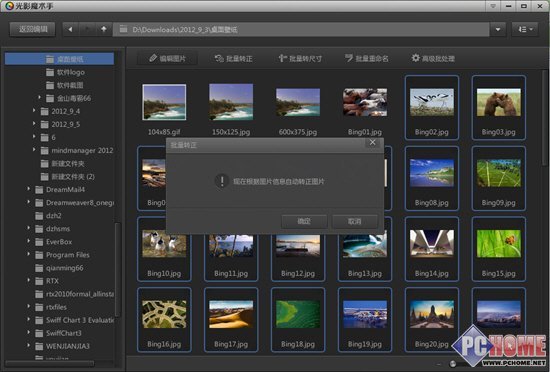Expand the Dreamweaver8 folder

28,202
